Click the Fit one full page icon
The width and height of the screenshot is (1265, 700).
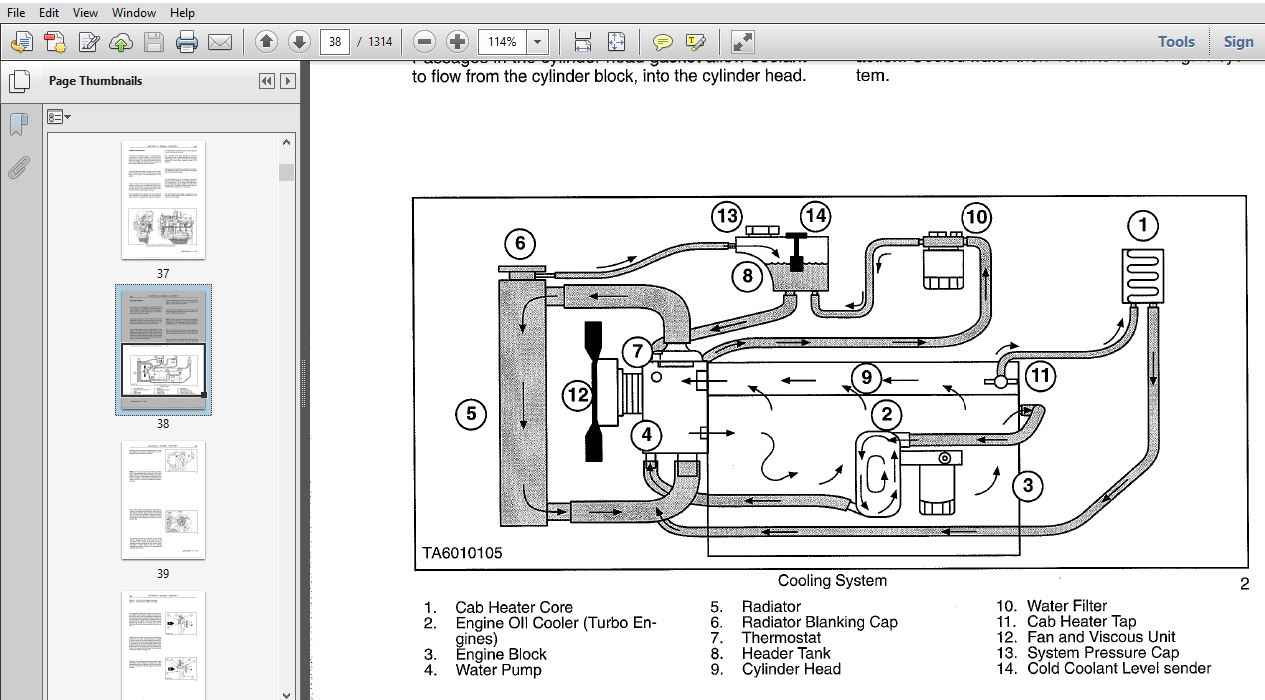[x=616, y=42]
